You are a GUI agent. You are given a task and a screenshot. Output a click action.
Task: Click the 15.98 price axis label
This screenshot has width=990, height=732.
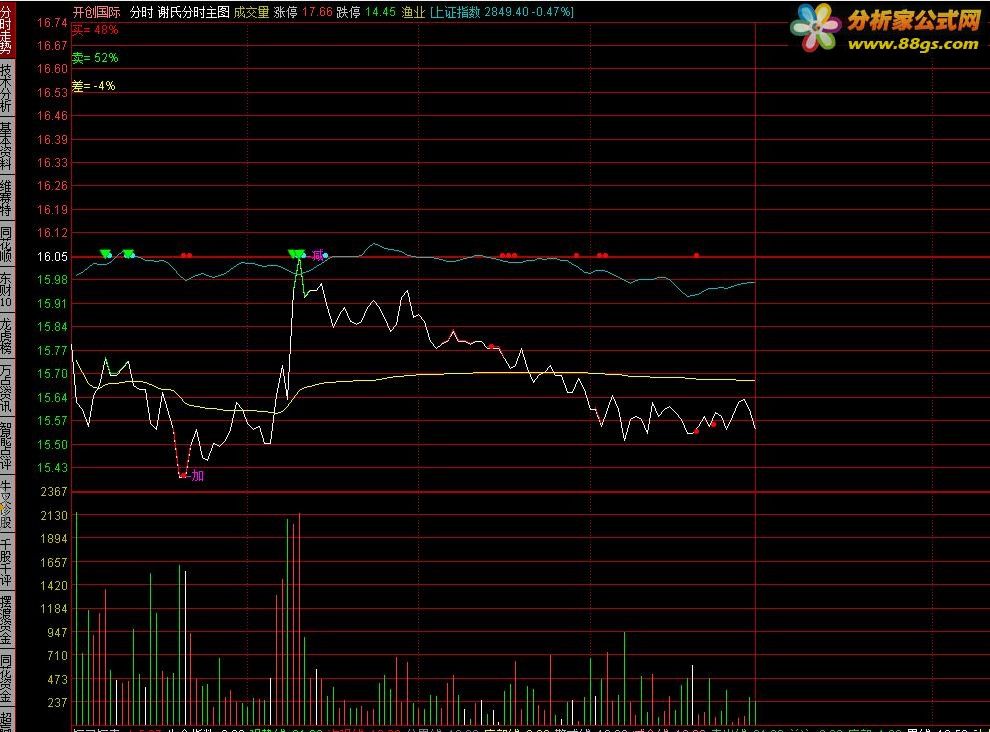(52, 280)
